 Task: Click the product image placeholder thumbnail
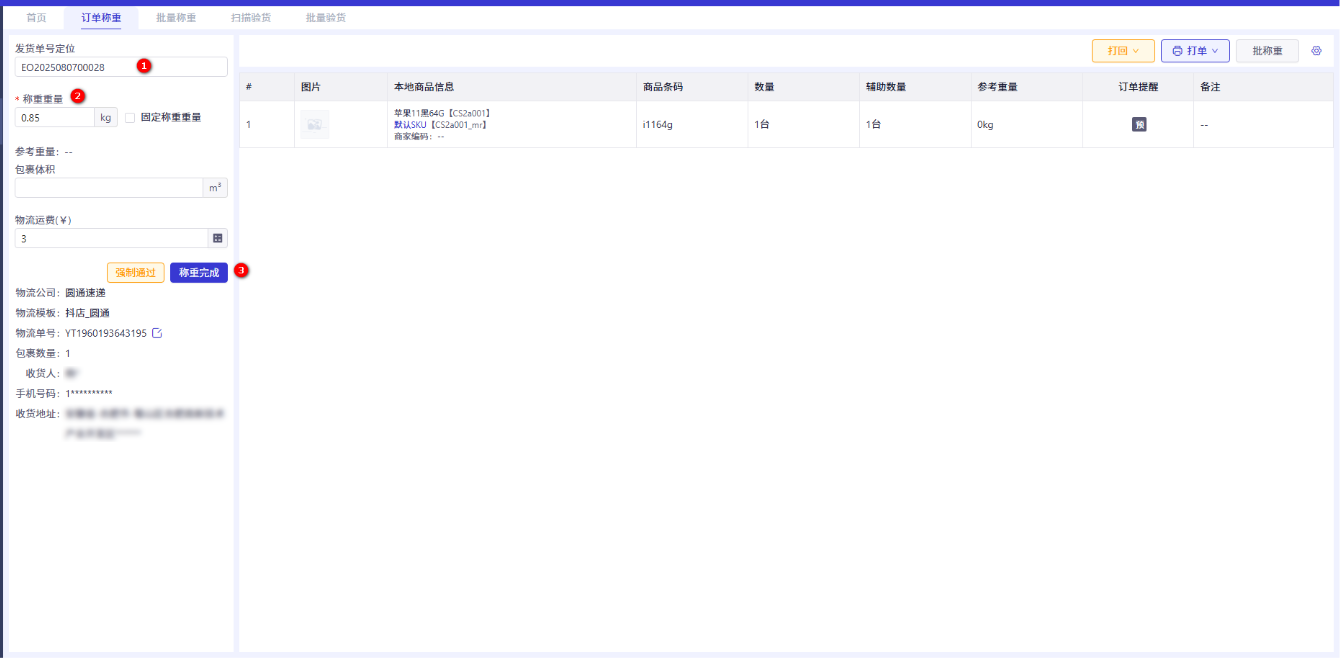tap(315, 125)
